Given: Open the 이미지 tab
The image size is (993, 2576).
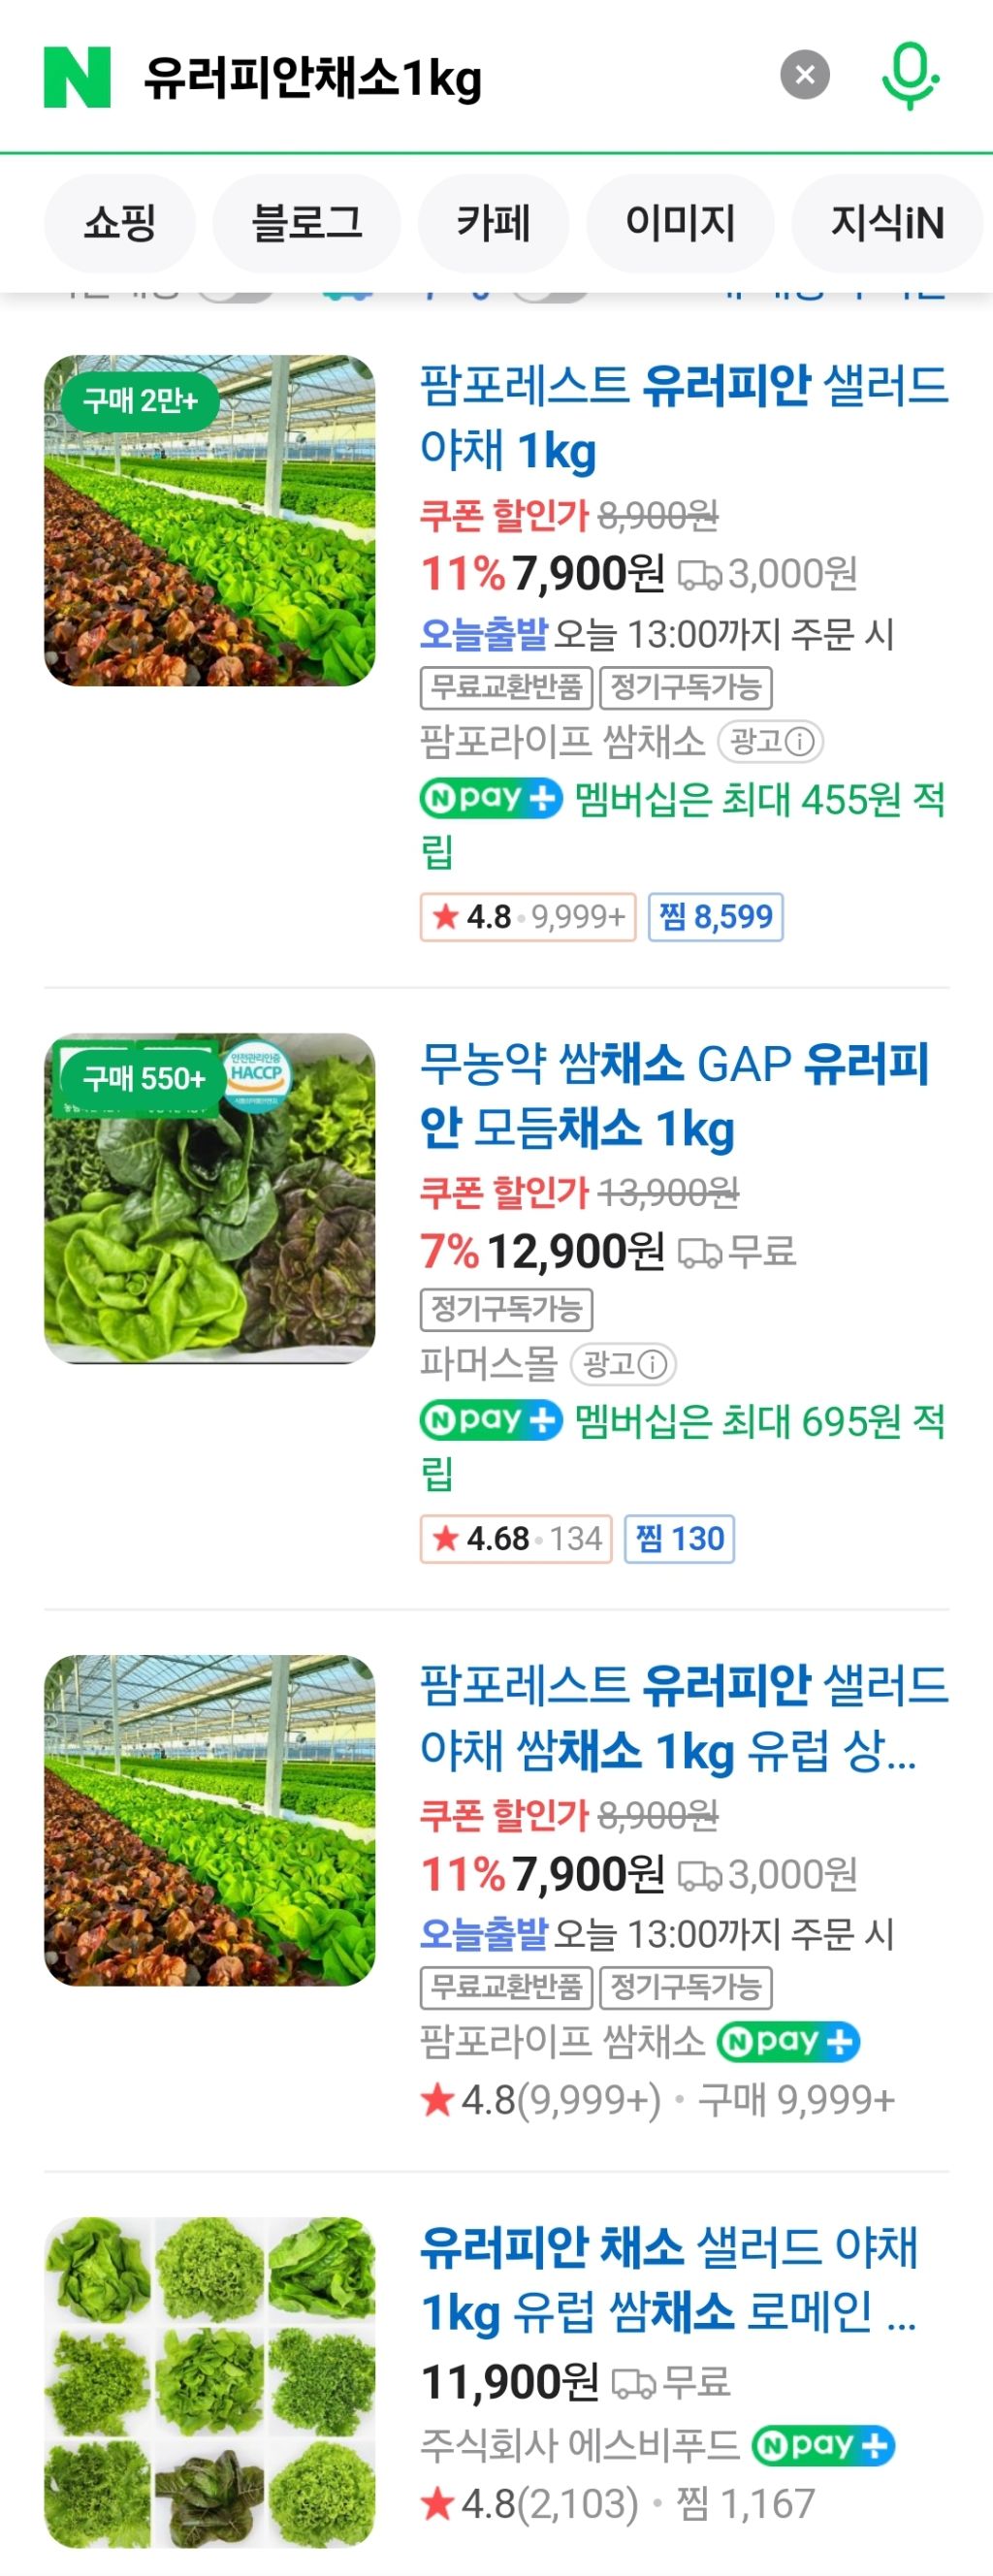Looking at the screenshot, I should pos(681,223).
